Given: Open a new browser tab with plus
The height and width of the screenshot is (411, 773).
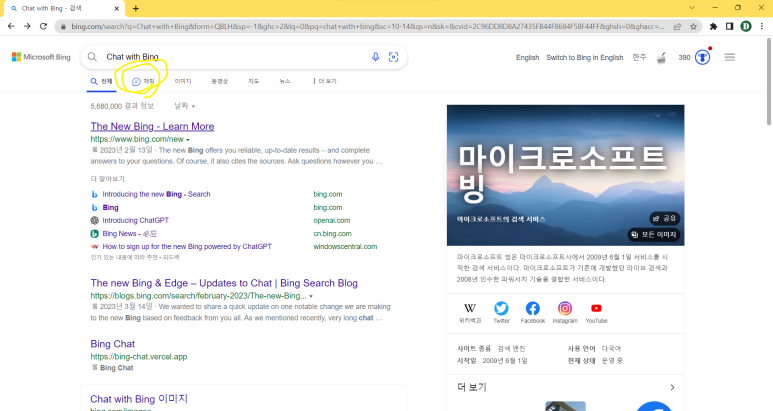Looking at the screenshot, I should pos(136,8).
